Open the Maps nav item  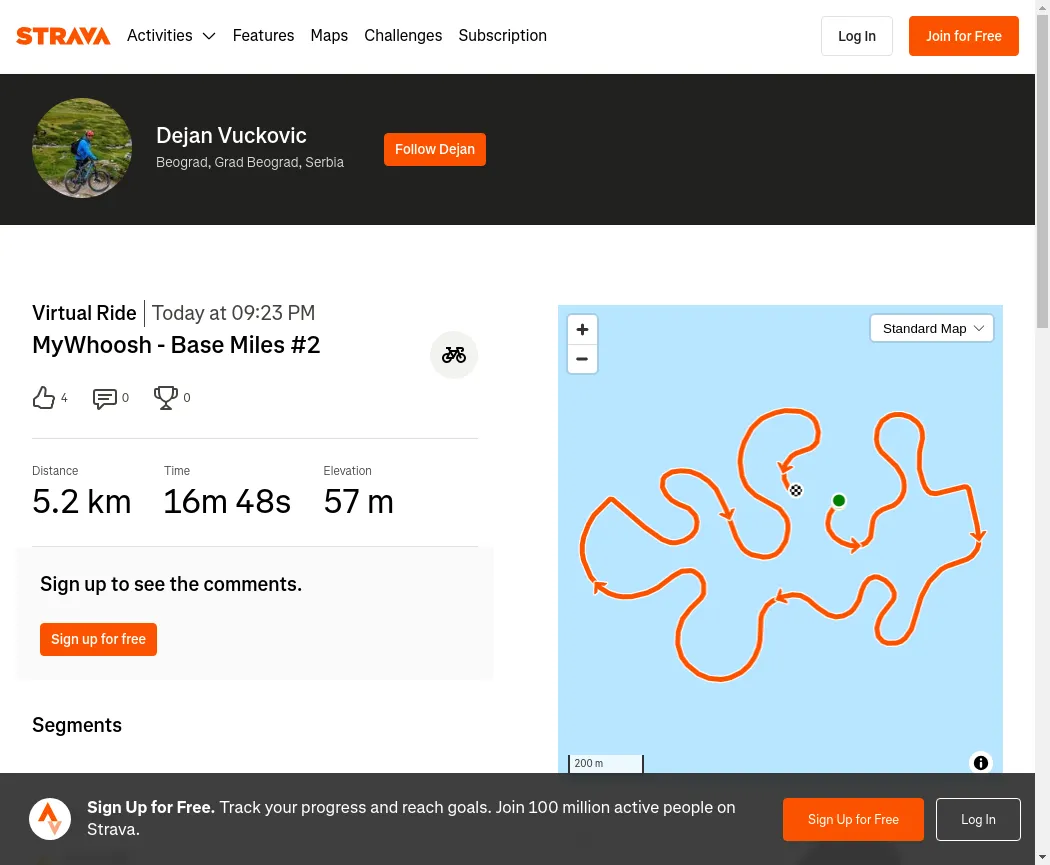click(329, 35)
